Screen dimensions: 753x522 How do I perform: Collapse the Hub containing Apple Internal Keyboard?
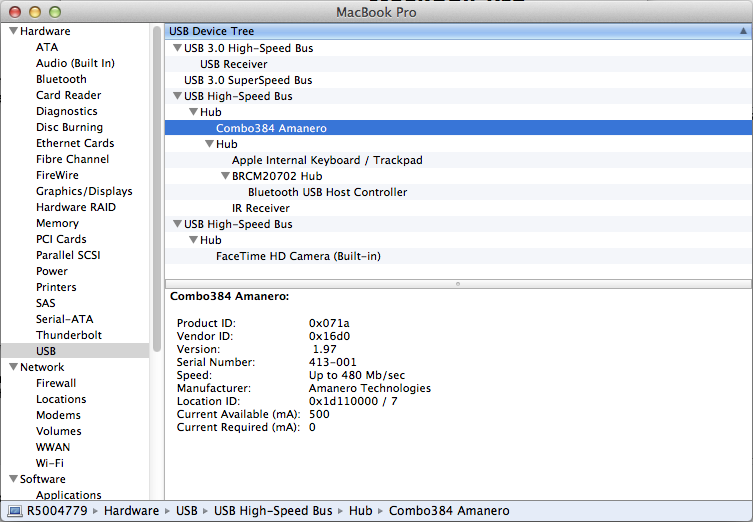click(209, 144)
